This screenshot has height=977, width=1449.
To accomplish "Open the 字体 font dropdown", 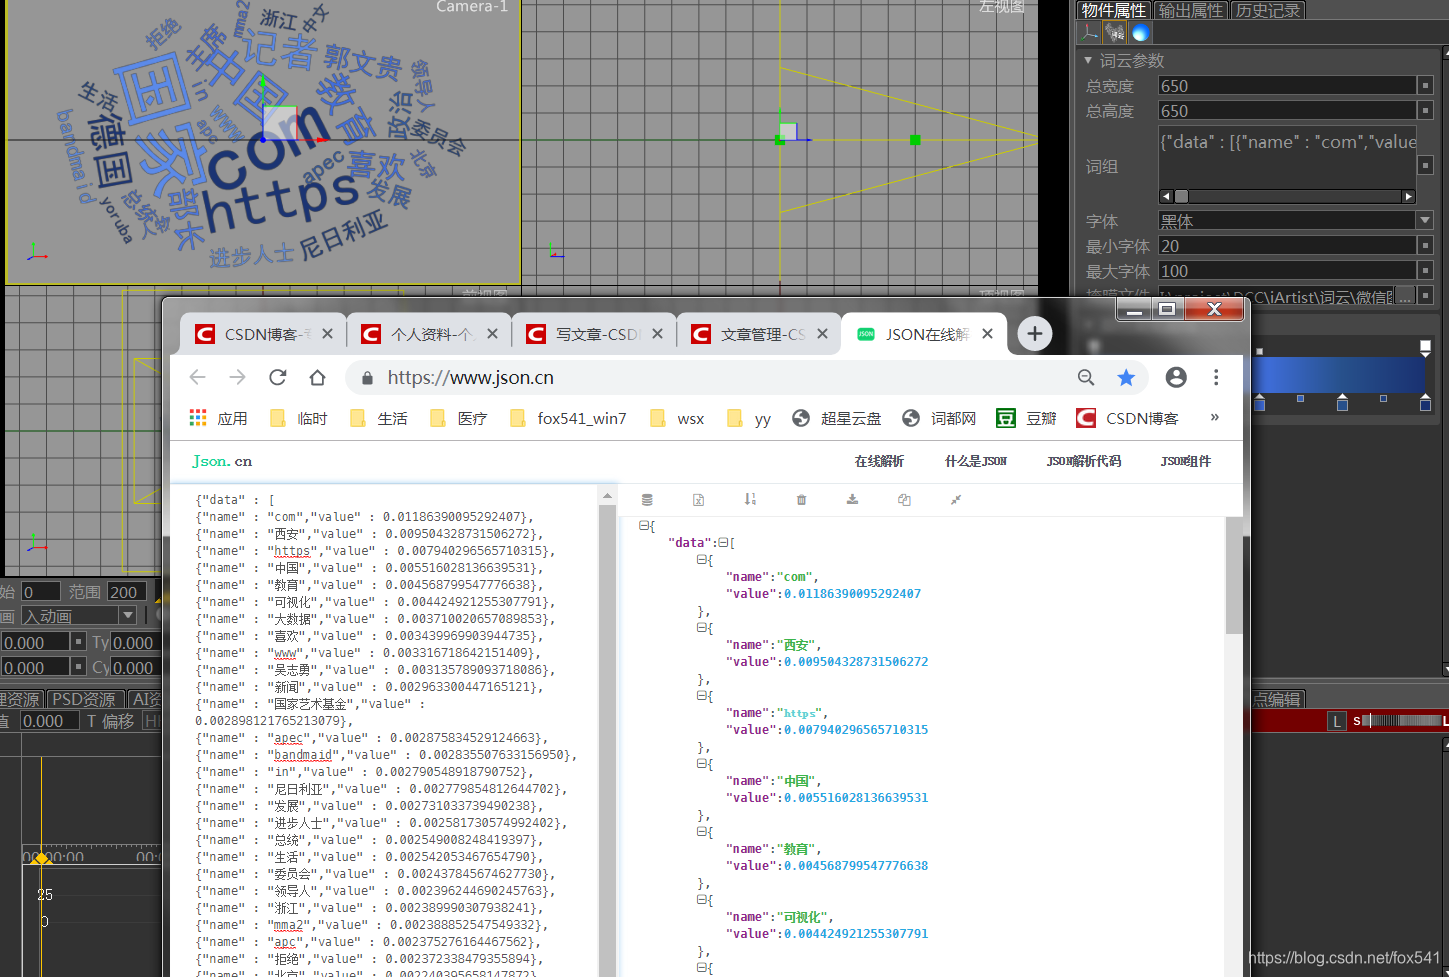I will click(1424, 220).
